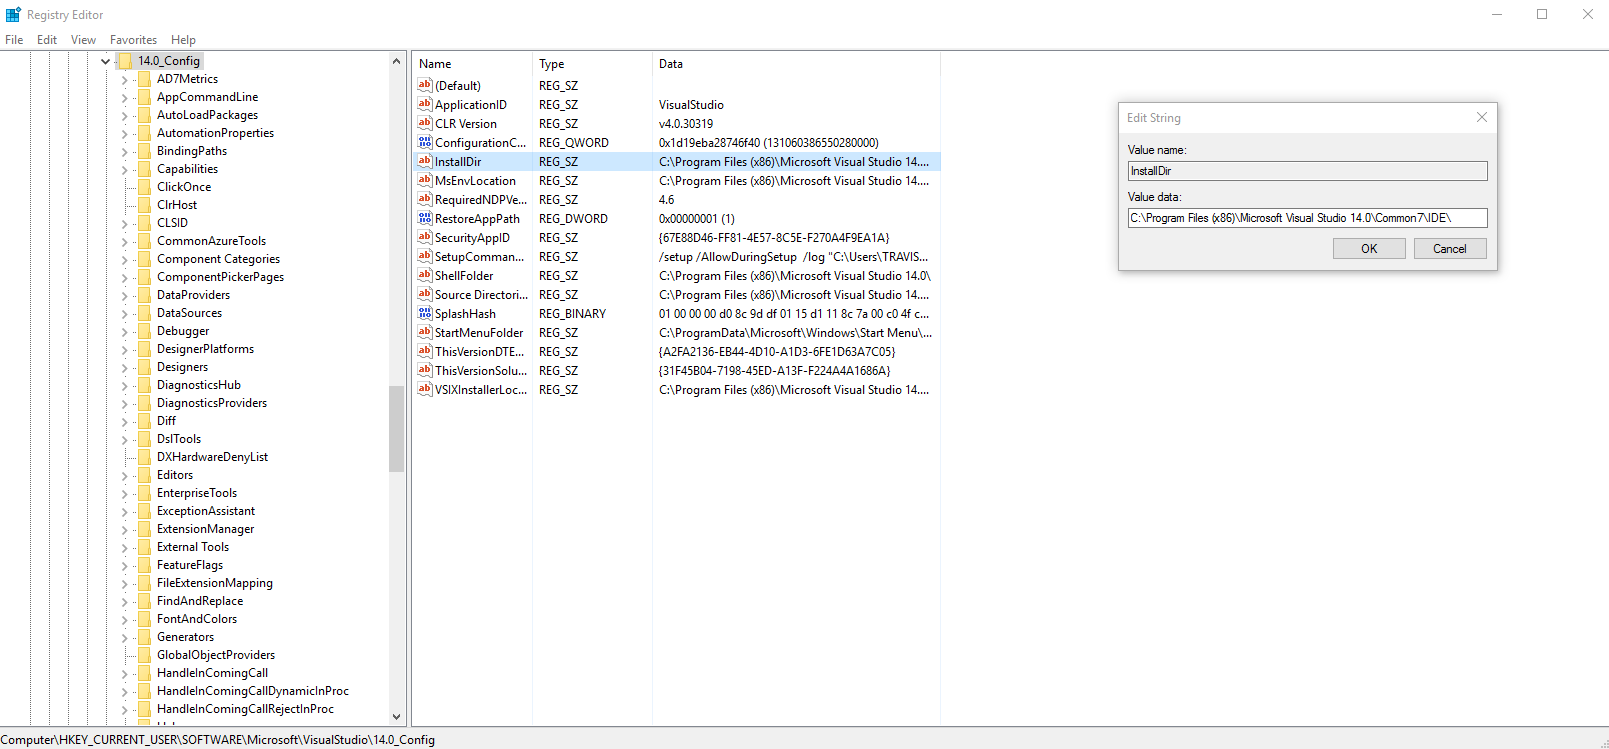Click the RestoreAppPath DWORD icon
The image size is (1609, 749).
[x=425, y=218]
